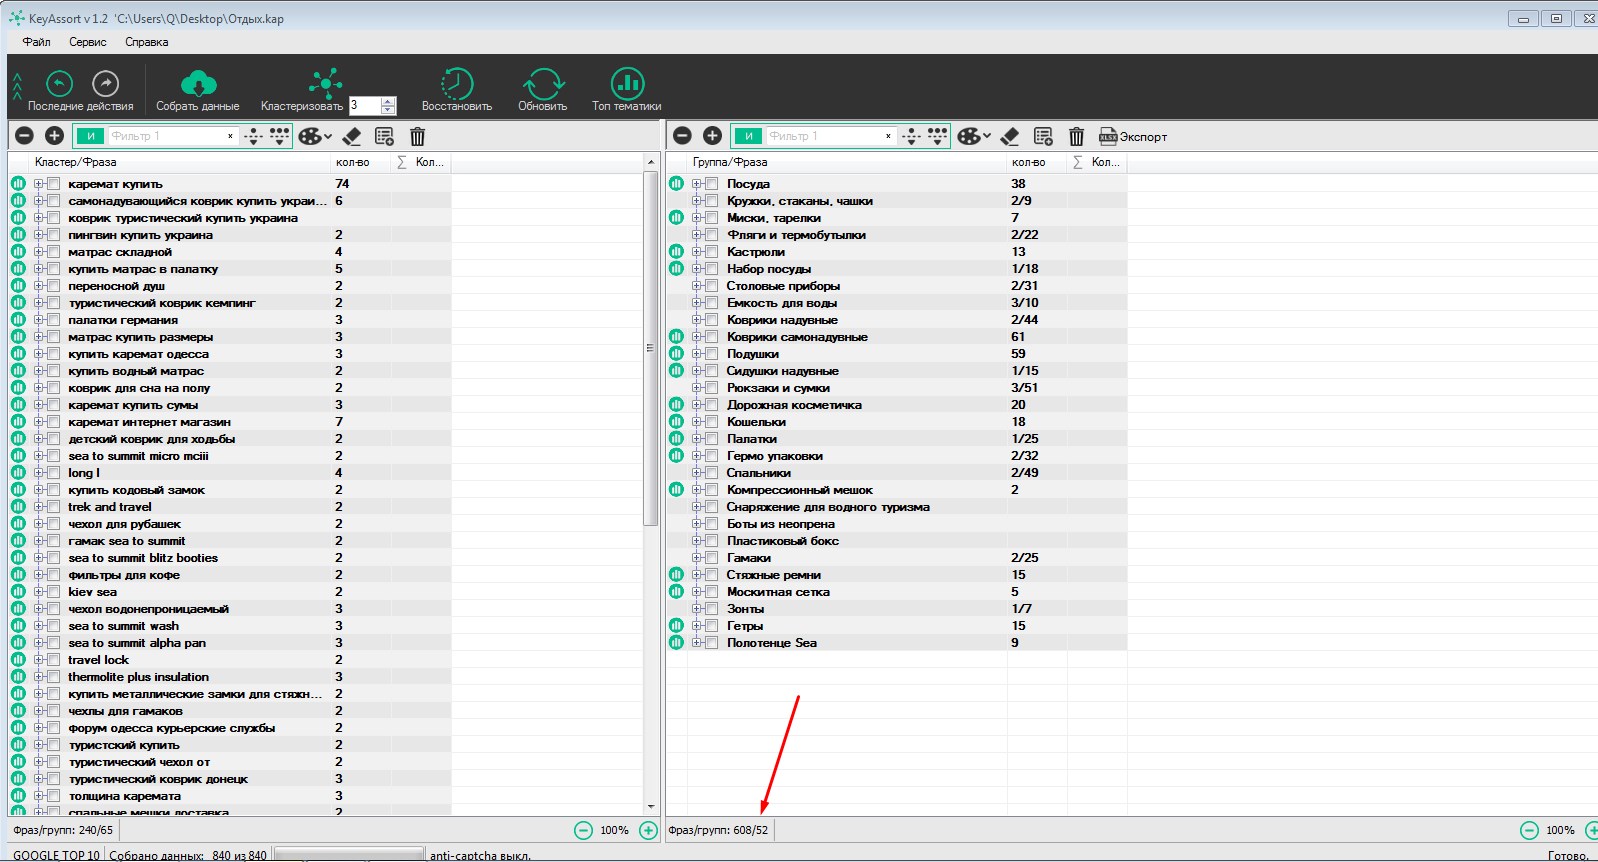Tick the checkbox next to 'Палатки' group

click(712, 439)
